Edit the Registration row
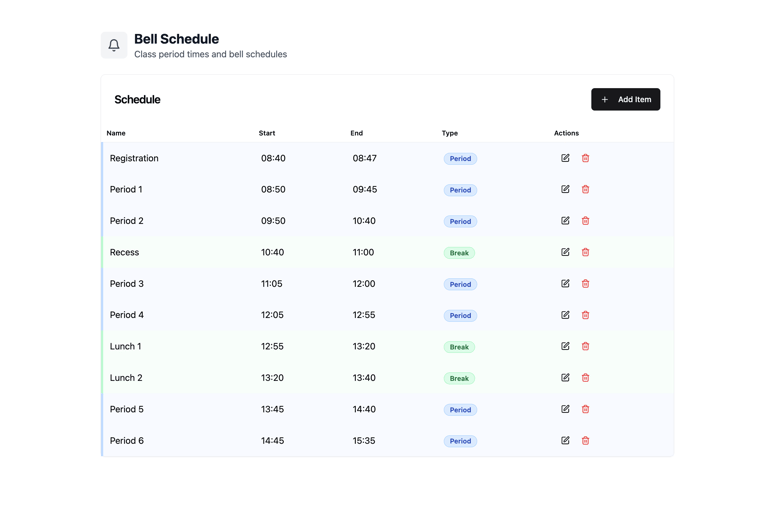768x507 pixels. (565, 158)
